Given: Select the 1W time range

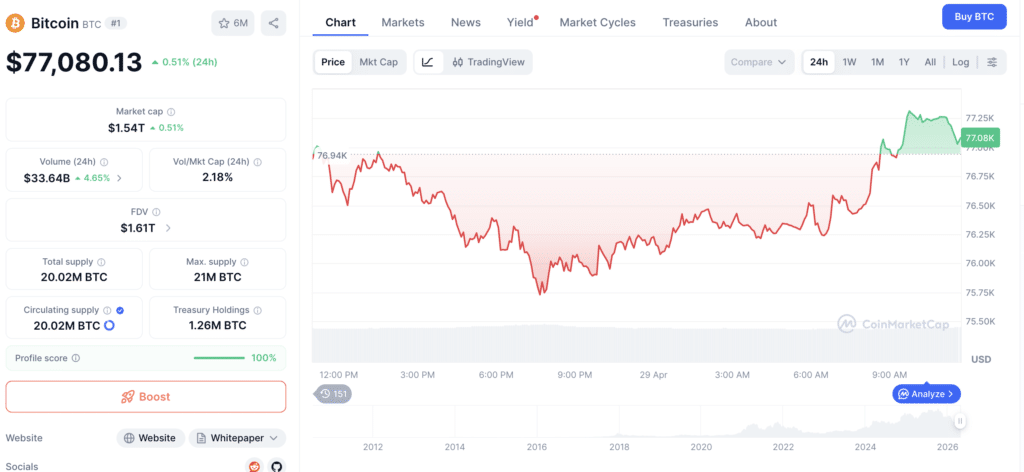Looking at the screenshot, I should 849,62.
